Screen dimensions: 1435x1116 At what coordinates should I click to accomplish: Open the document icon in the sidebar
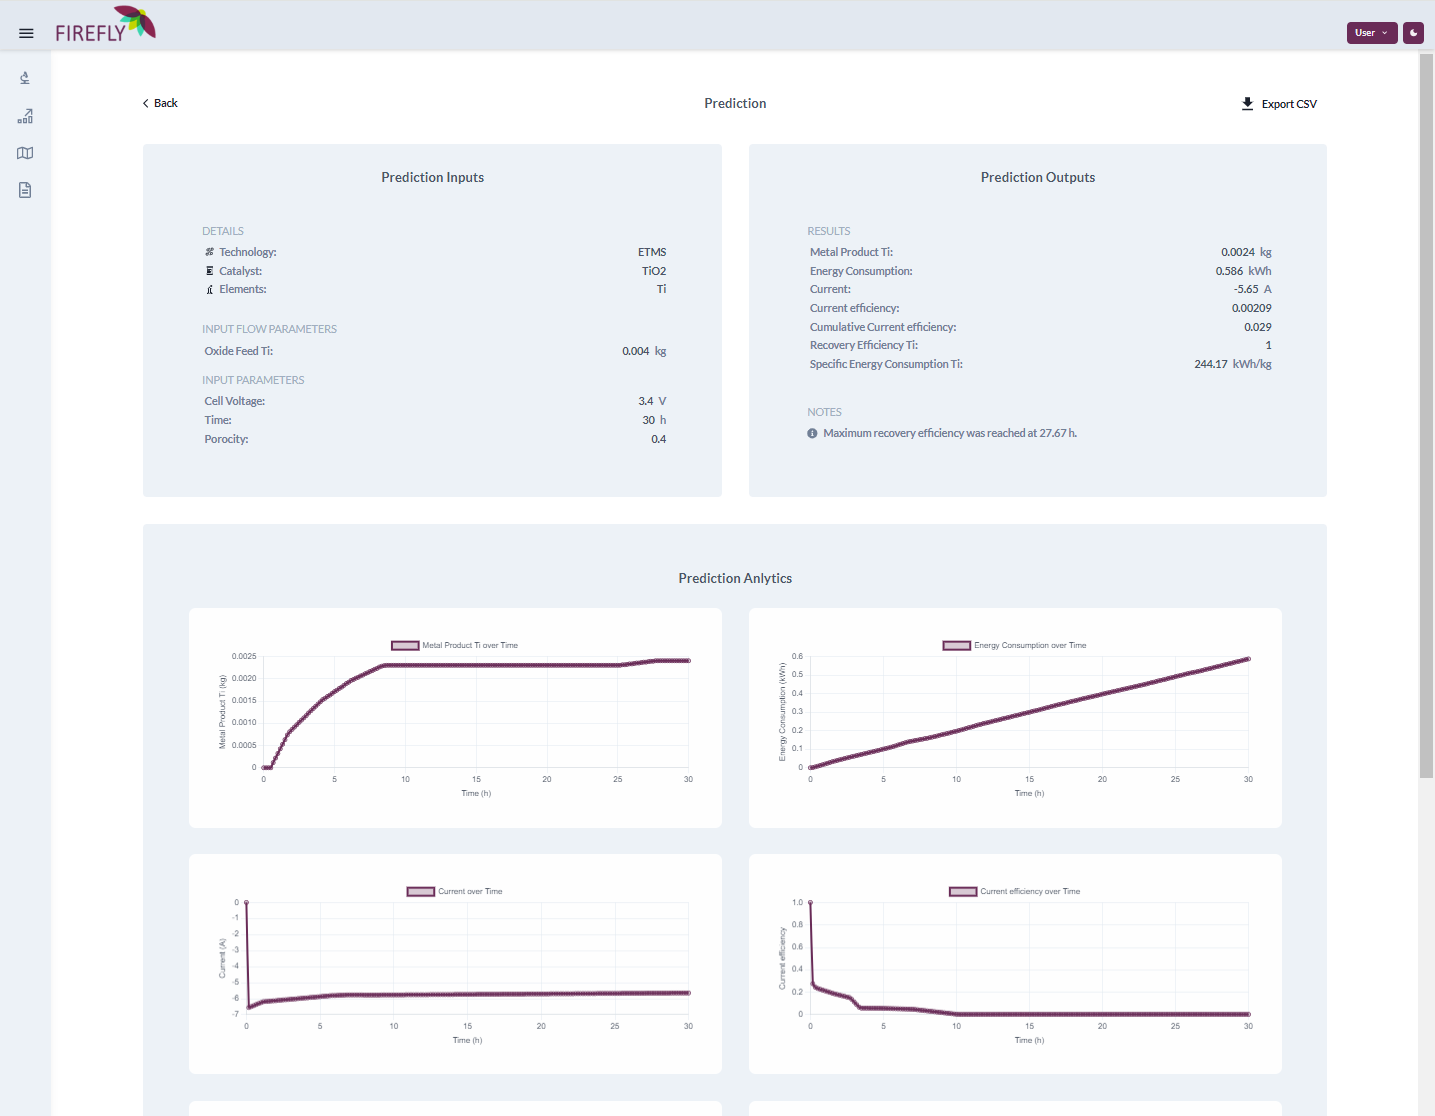point(25,190)
